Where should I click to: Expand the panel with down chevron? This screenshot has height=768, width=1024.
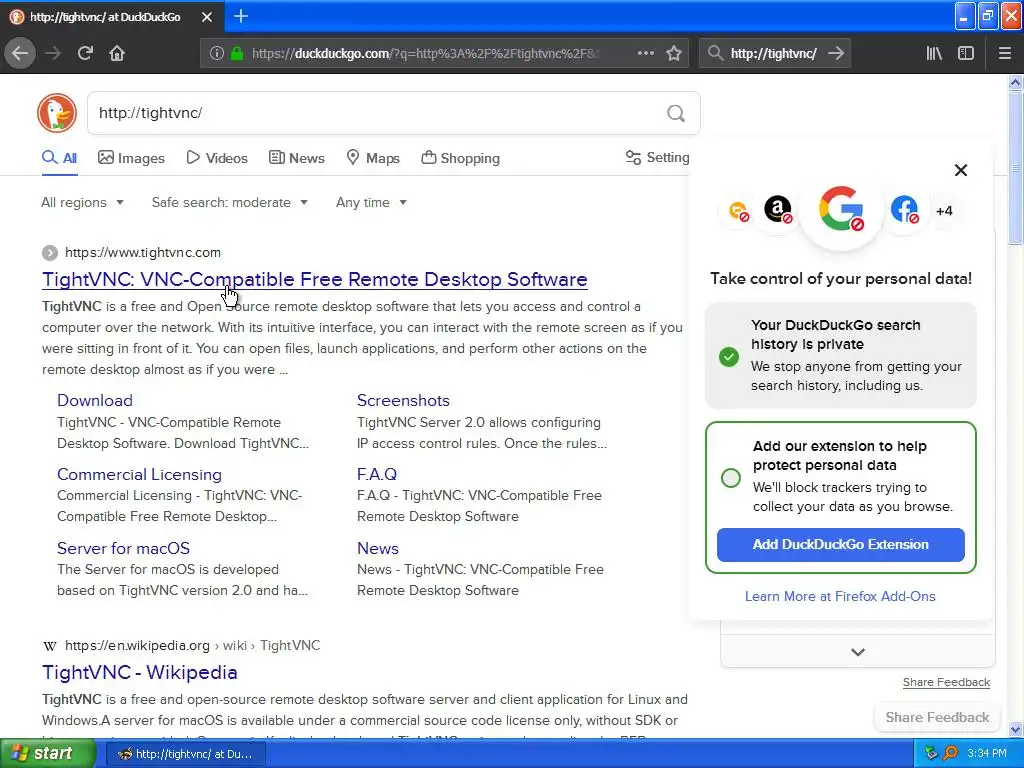point(858,652)
